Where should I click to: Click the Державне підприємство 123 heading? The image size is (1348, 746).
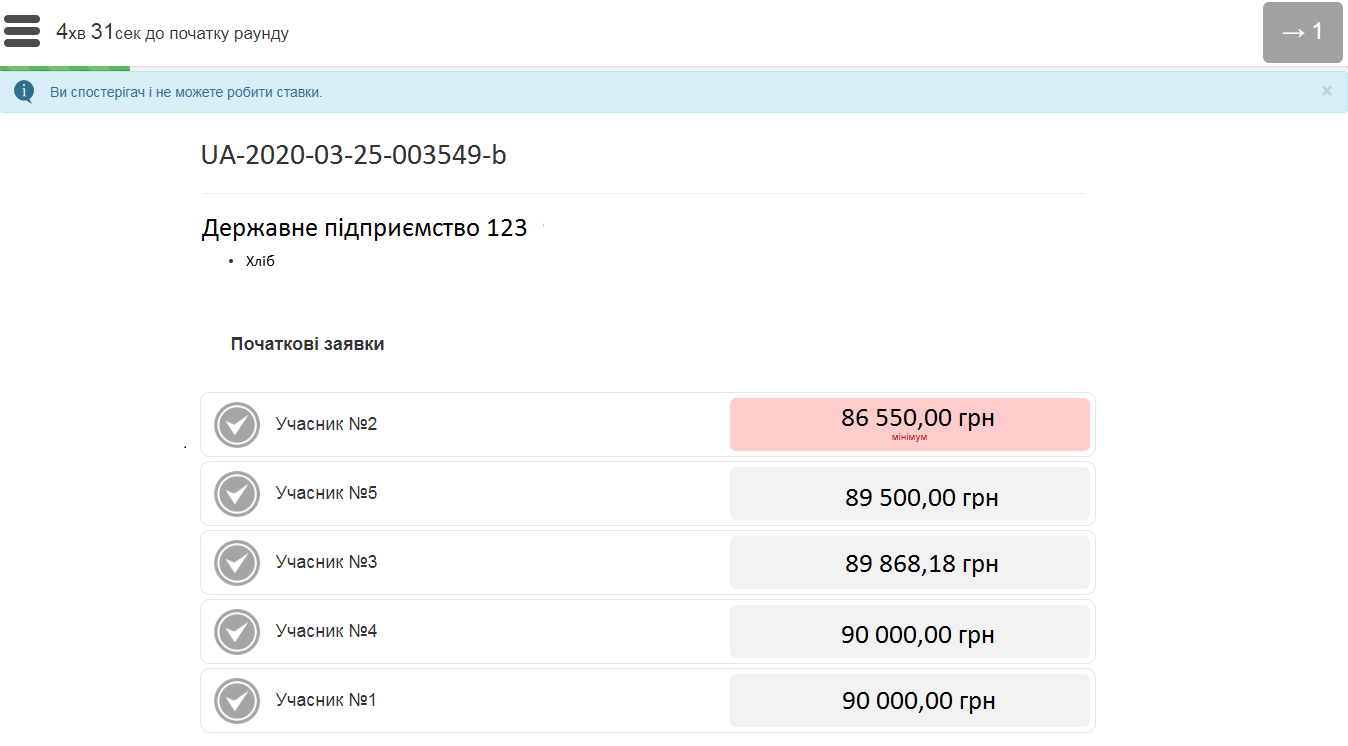tap(364, 228)
